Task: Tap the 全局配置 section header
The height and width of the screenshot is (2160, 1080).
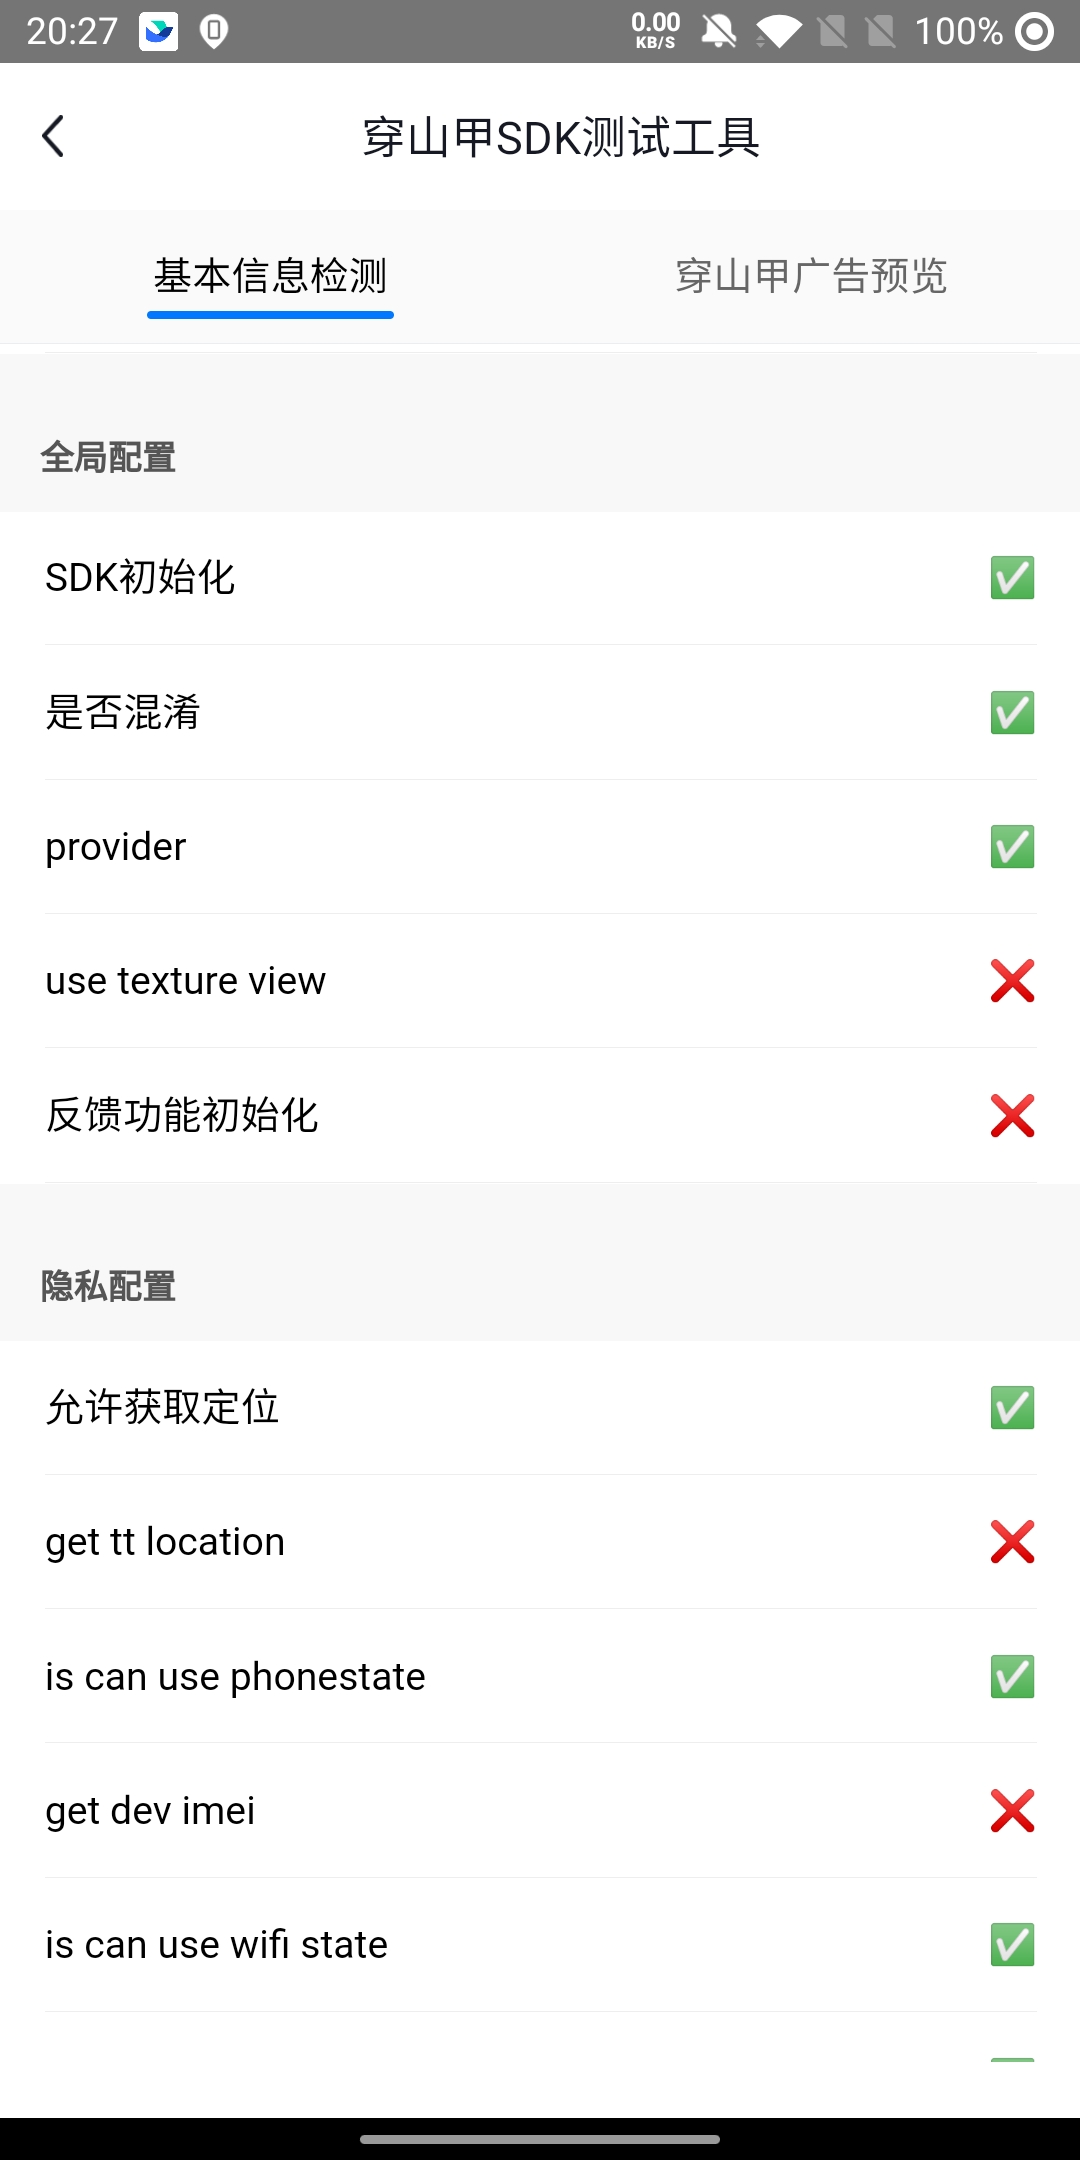Action: [108, 458]
